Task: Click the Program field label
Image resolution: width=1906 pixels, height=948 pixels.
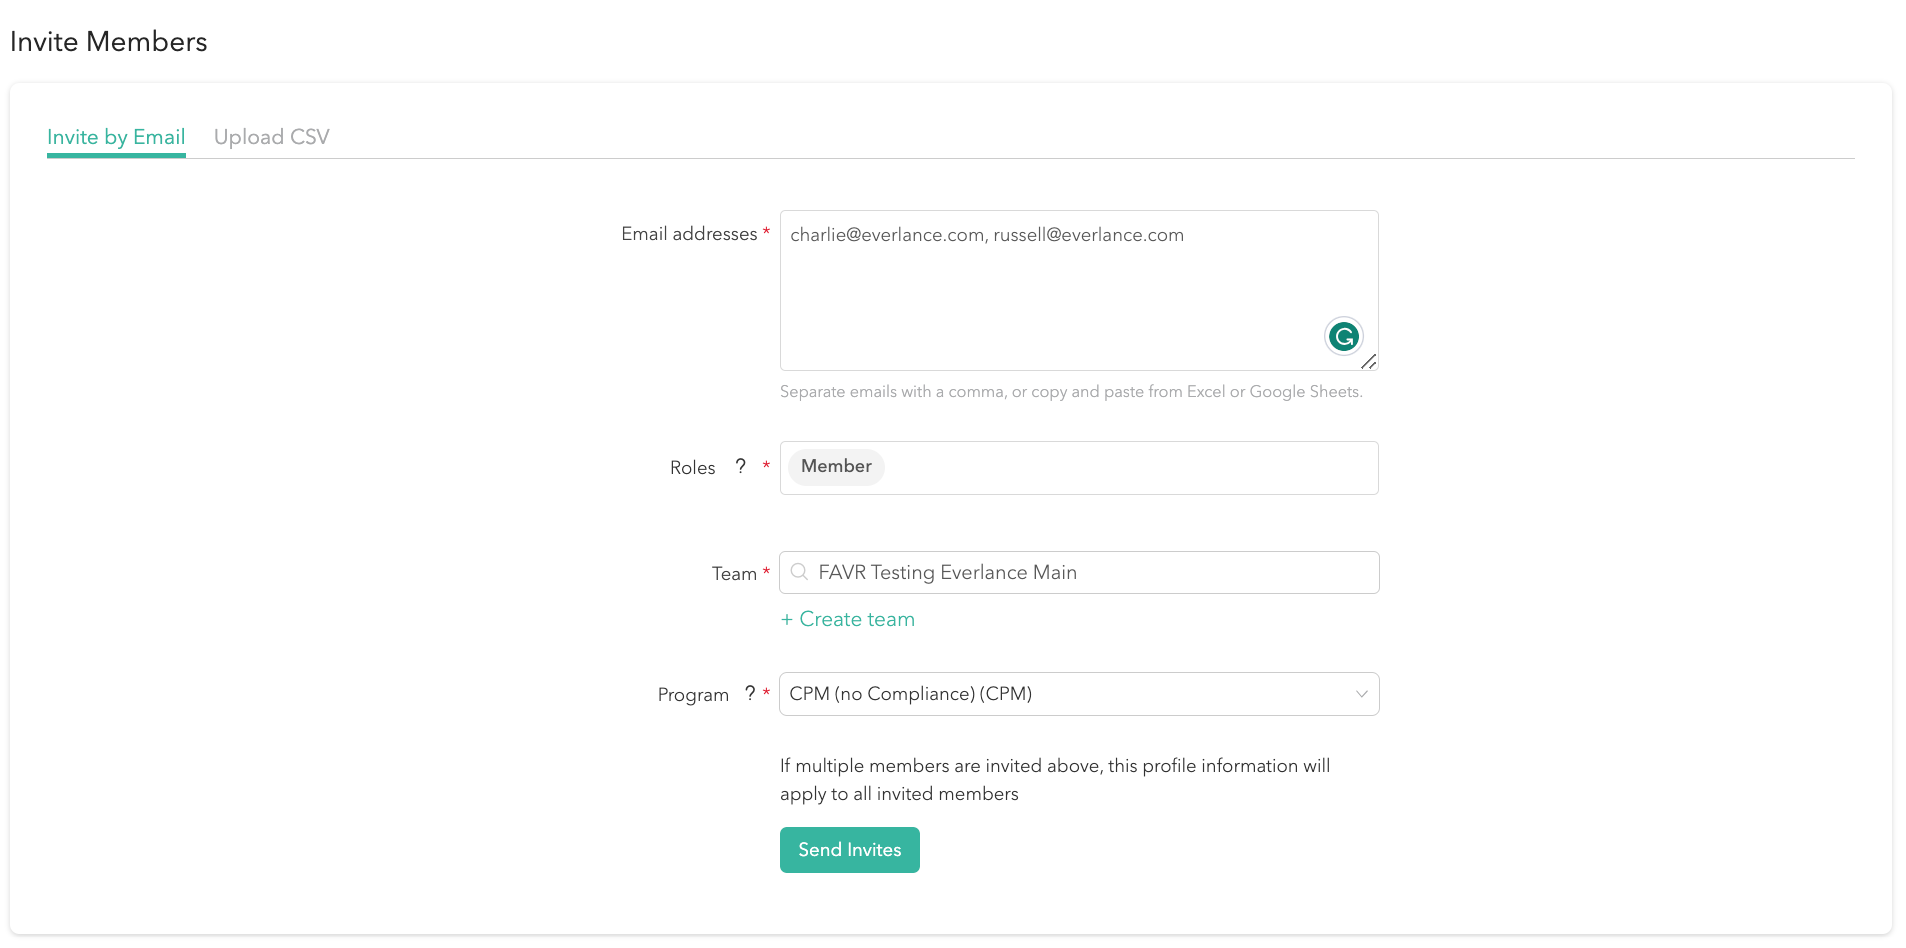Action: pos(693,695)
